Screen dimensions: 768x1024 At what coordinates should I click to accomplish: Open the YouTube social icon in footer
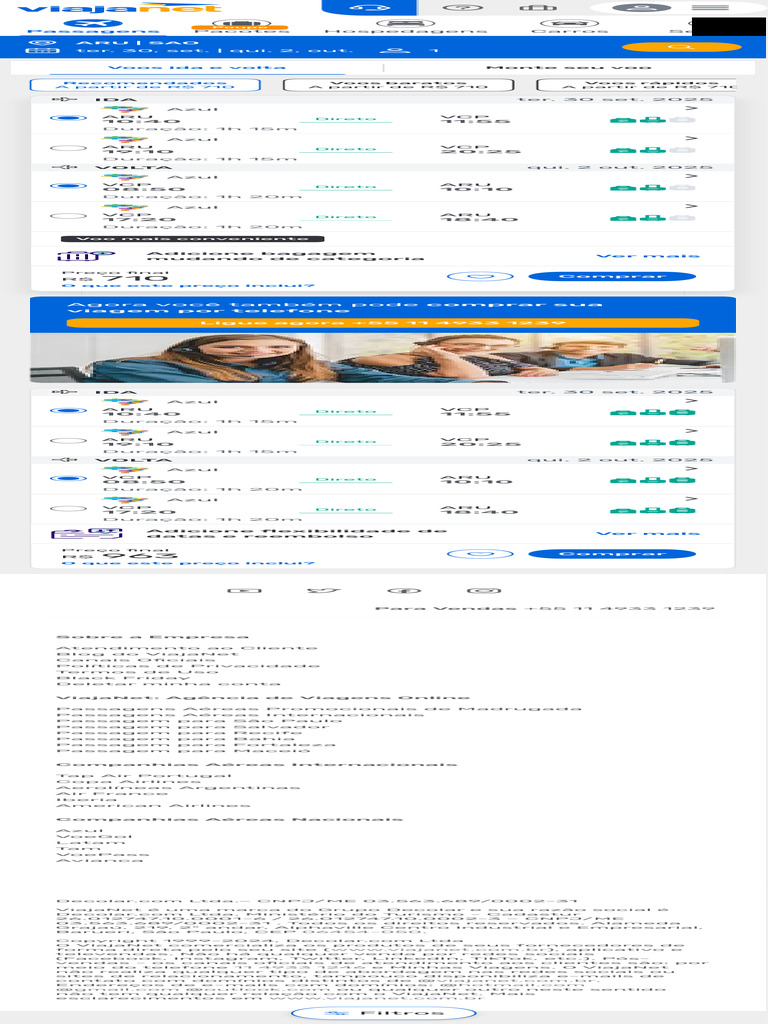[x=244, y=591]
